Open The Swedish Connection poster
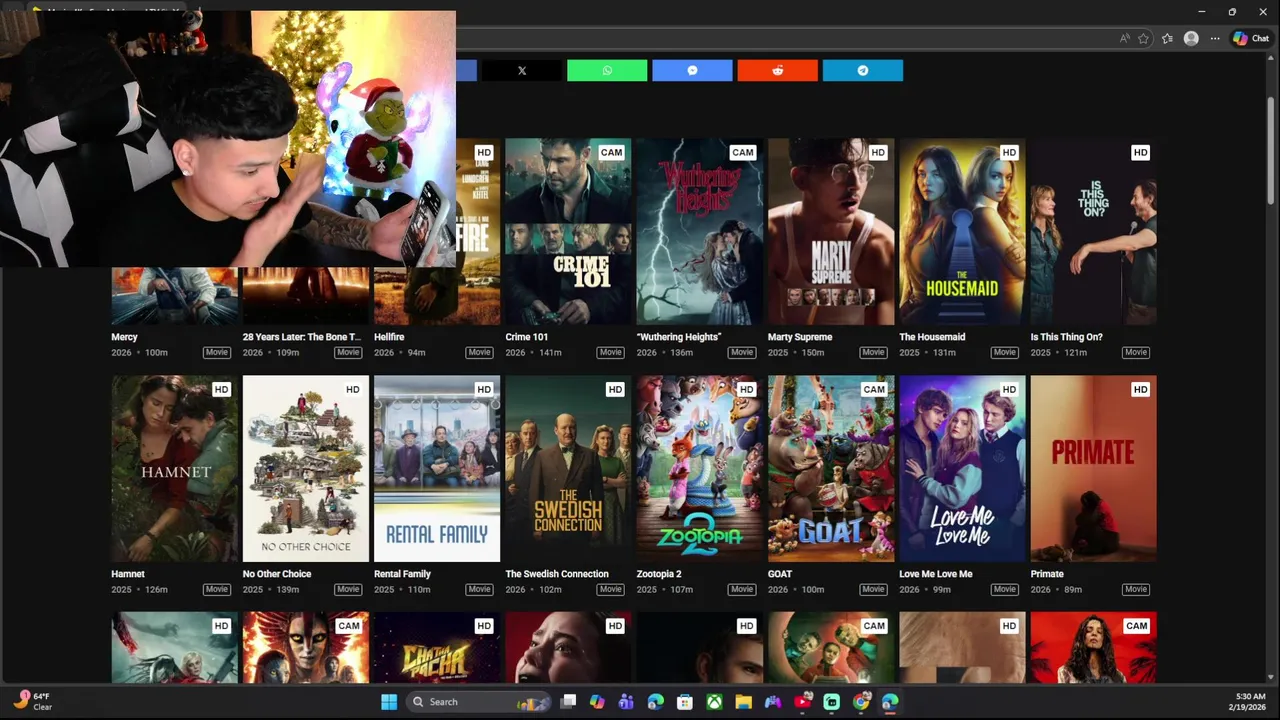This screenshot has width=1280, height=720. click(568, 469)
